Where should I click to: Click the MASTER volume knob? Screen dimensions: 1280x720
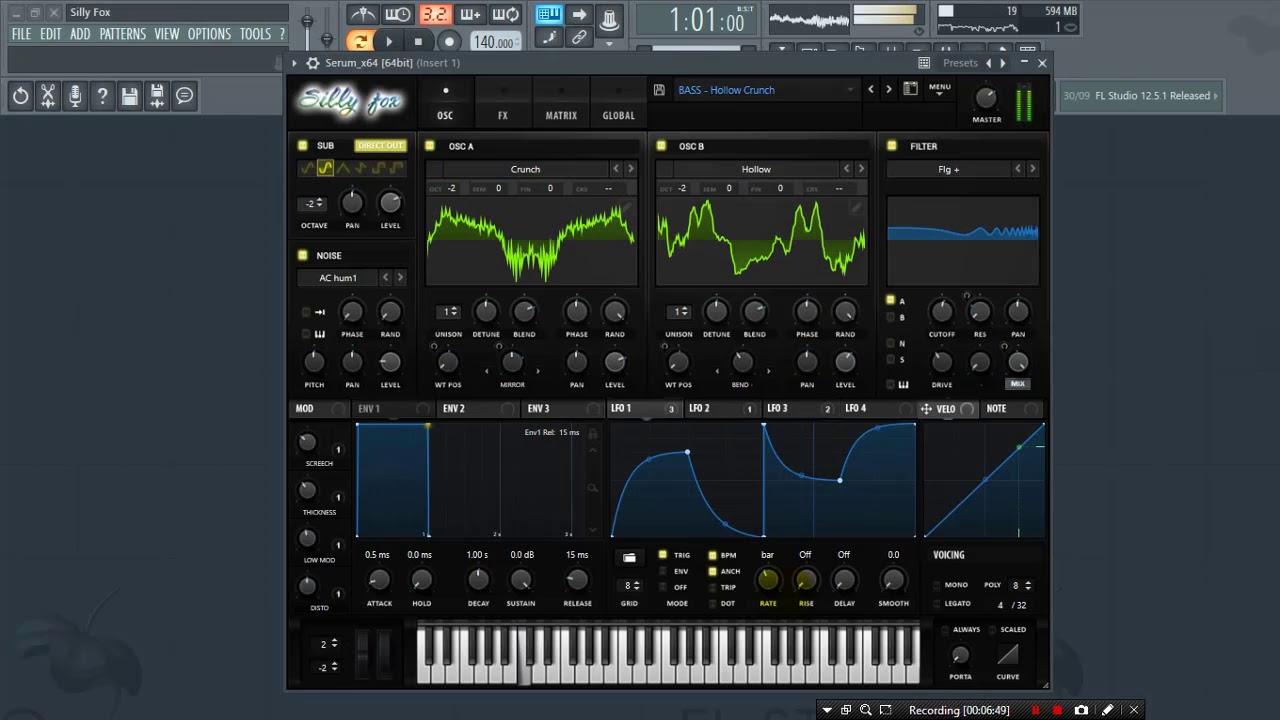click(987, 97)
